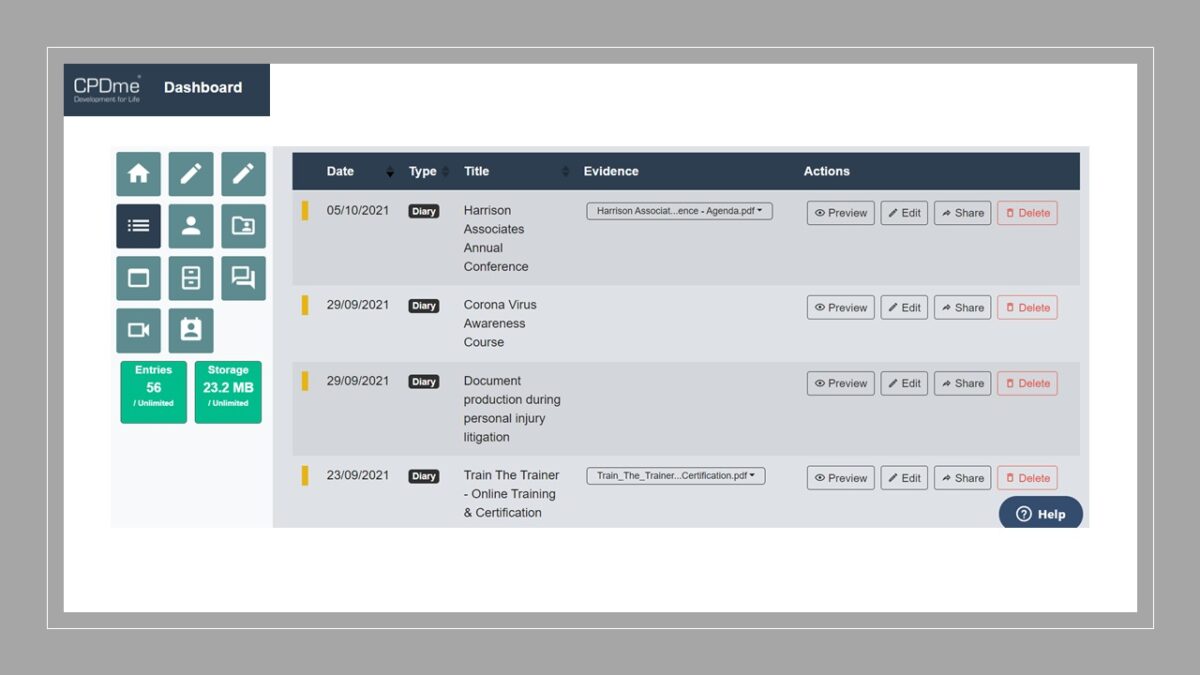
Task: Select the portfolio folder icon
Action: click(244, 226)
